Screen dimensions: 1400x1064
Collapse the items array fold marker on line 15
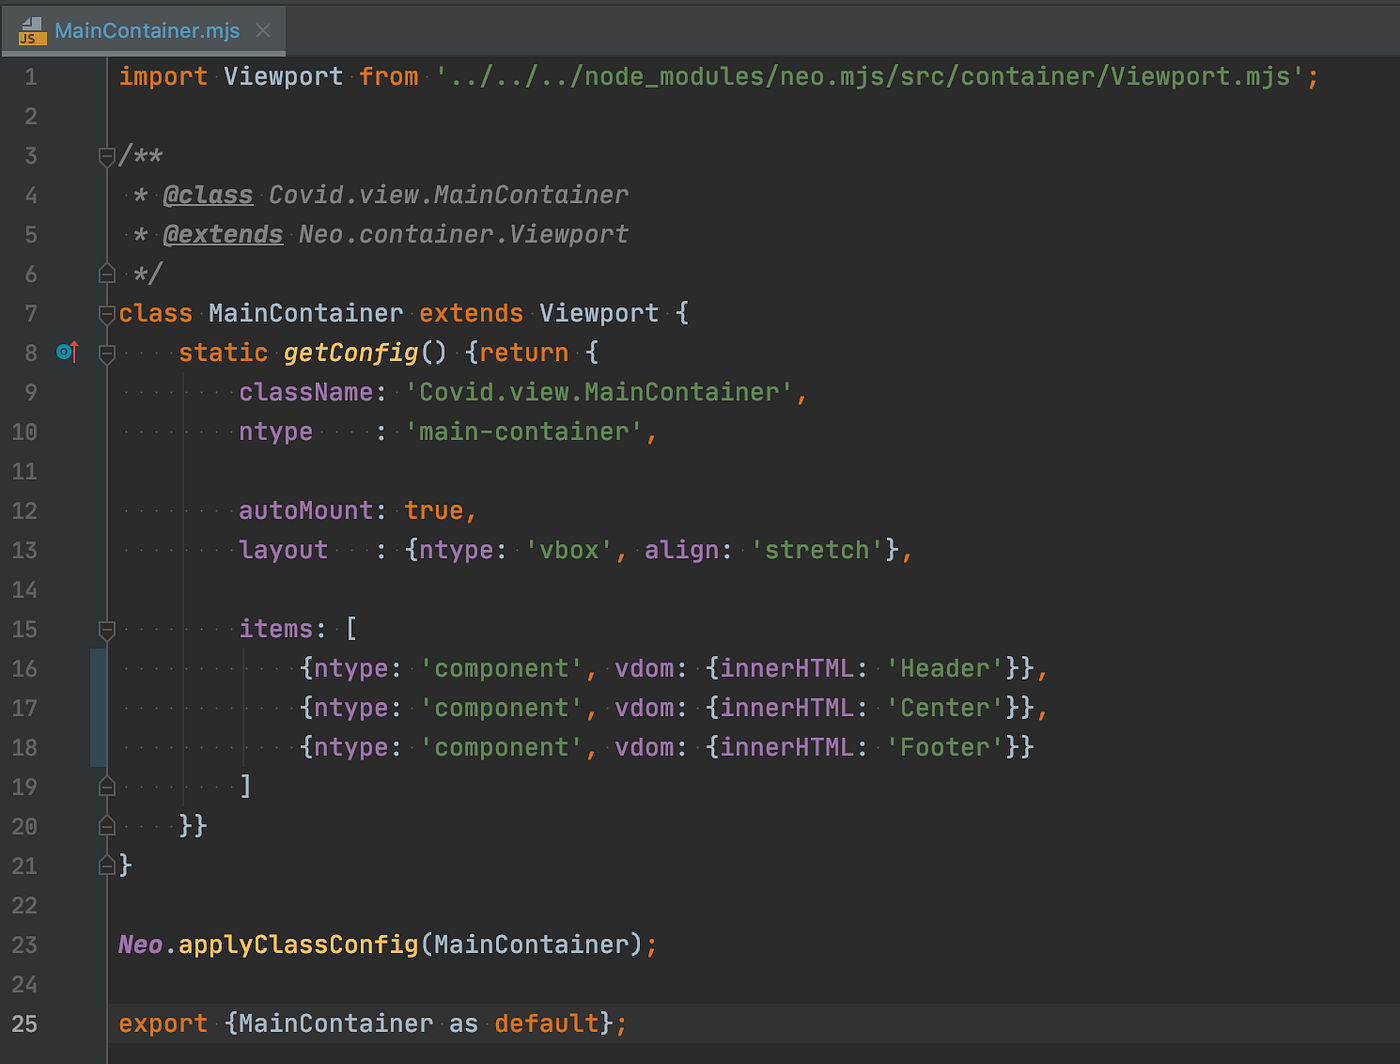pyautogui.click(x=106, y=629)
